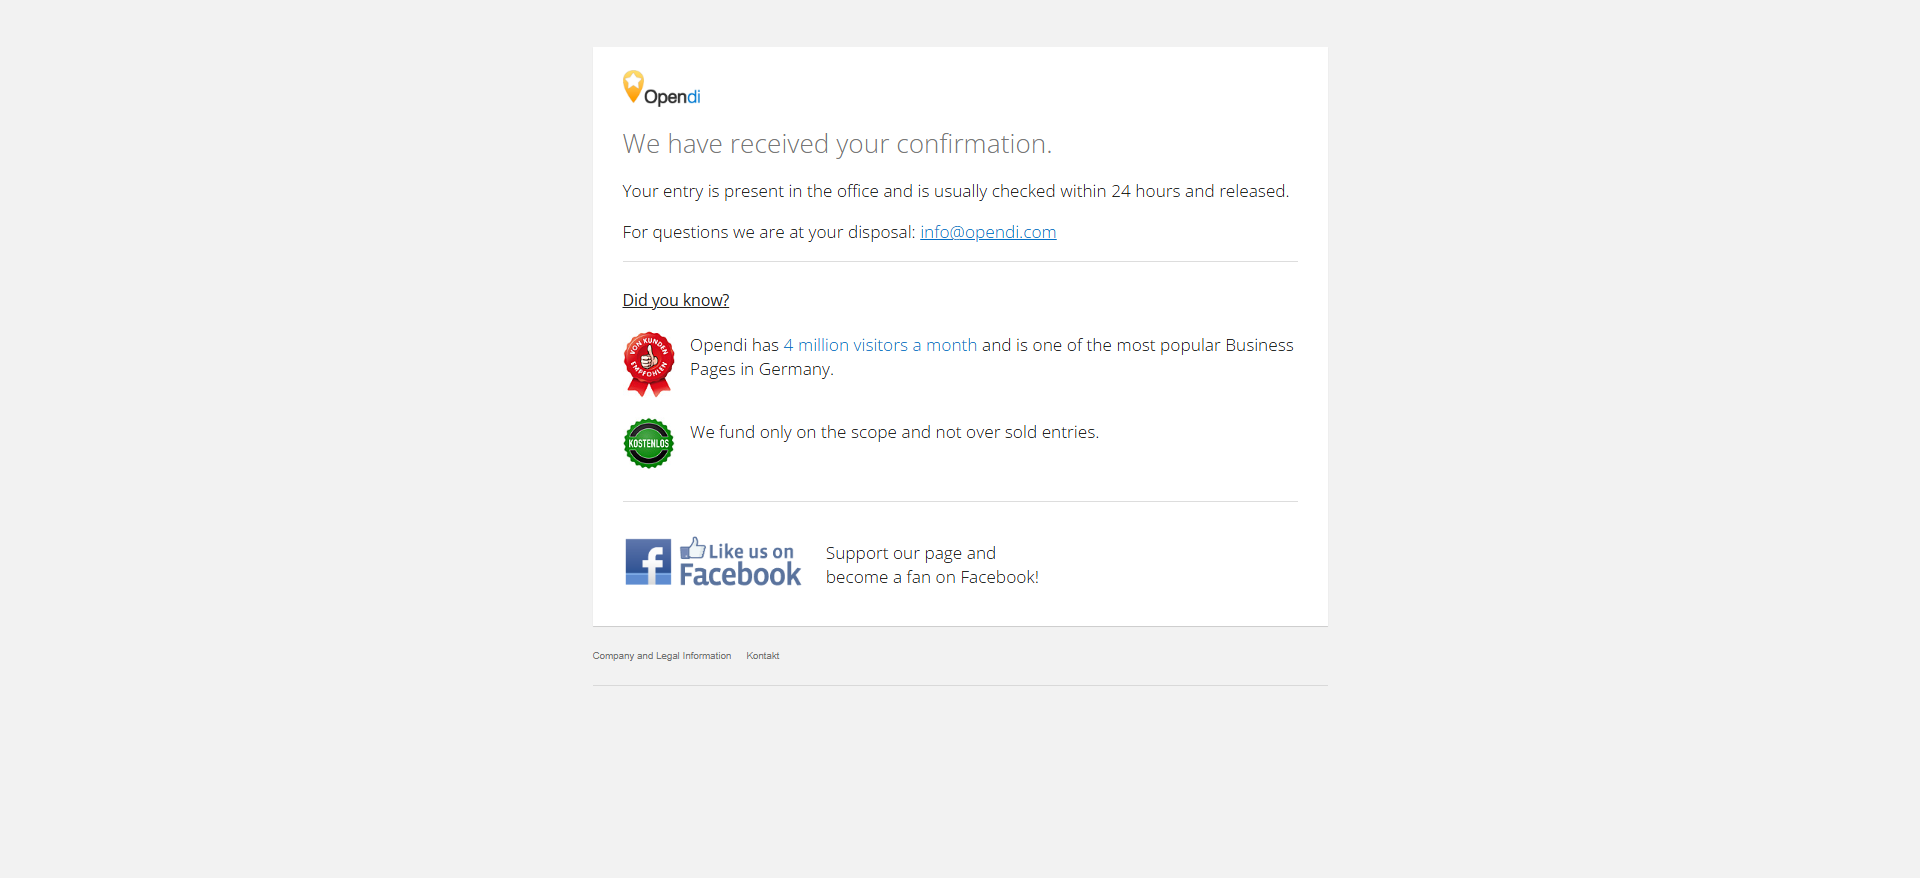The image size is (1920, 878).
Task: Click the Did you know? underlined heading
Action: [x=676, y=300]
